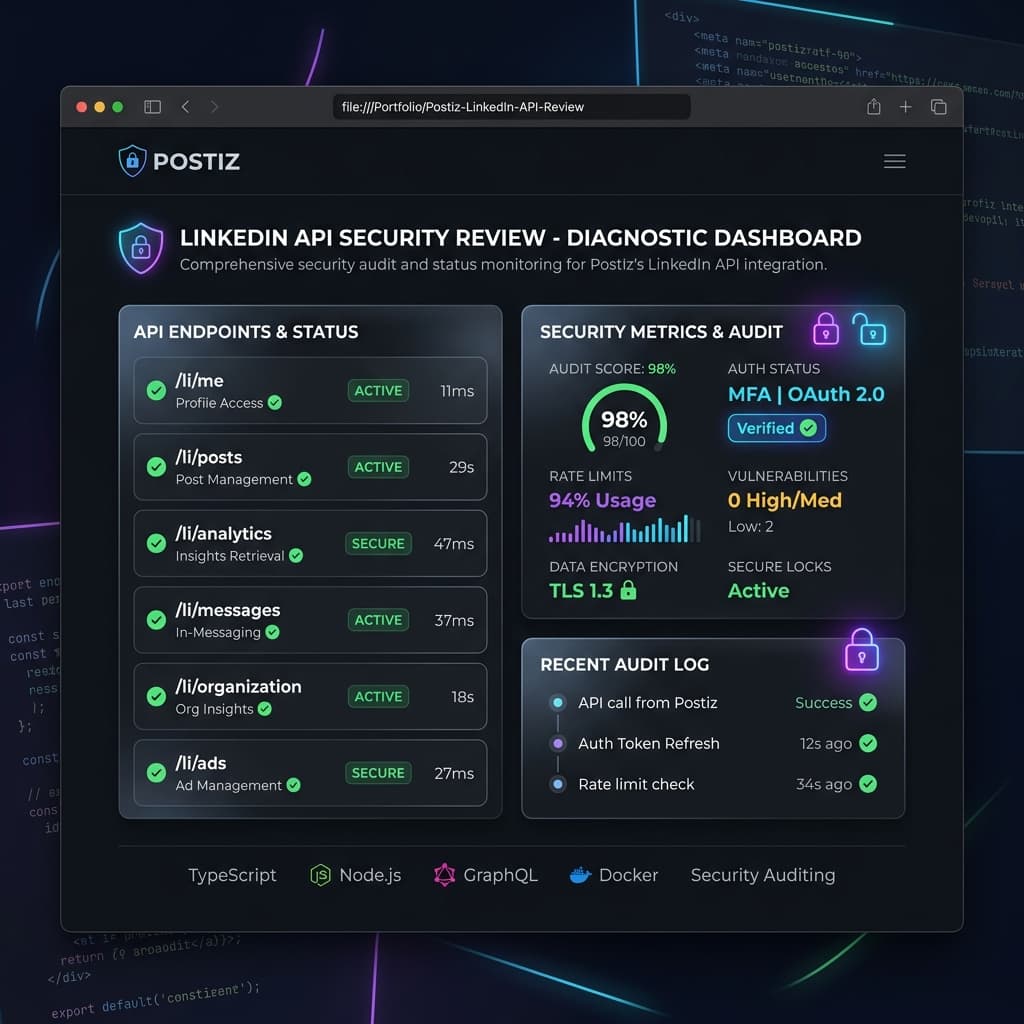The image size is (1024, 1024).
Task: Click the rate limits usage bar chart
Action: pos(623,529)
